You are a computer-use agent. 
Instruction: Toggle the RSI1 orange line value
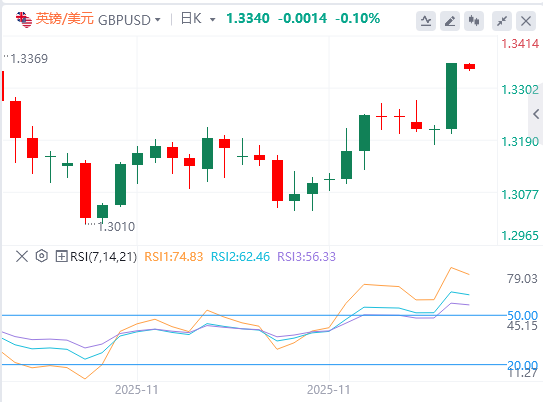(x=173, y=257)
